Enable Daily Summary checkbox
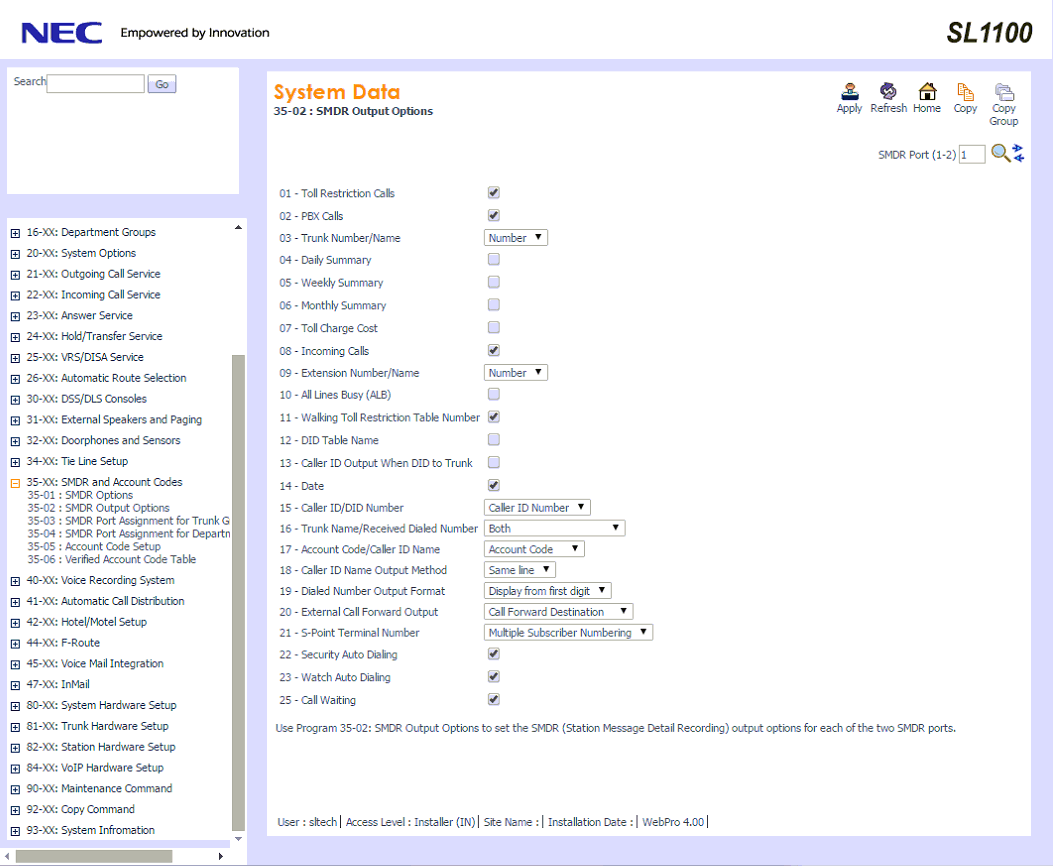Image resolution: width=1053 pixels, height=866 pixels. (x=494, y=259)
